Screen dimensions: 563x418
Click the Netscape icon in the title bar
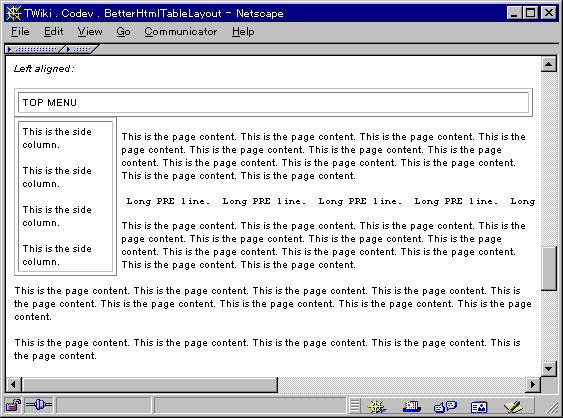(x=13, y=13)
